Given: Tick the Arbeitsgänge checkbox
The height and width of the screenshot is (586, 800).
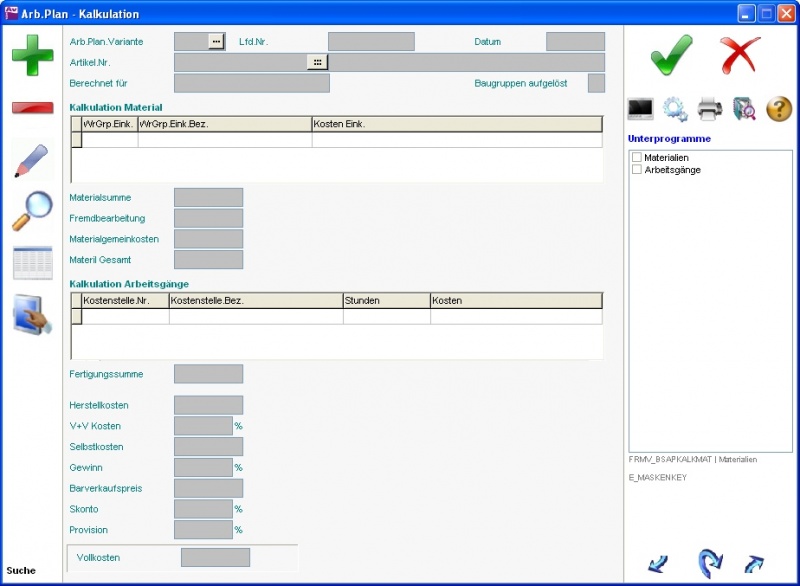Looking at the screenshot, I should (637, 170).
